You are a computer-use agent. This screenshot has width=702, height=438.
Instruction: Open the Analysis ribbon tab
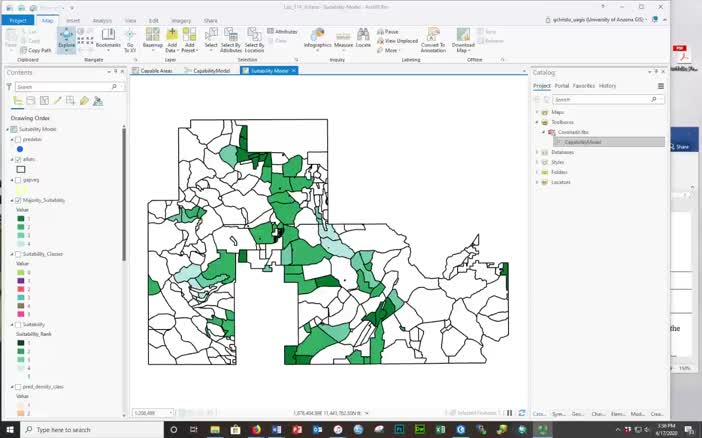coord(102,20)
